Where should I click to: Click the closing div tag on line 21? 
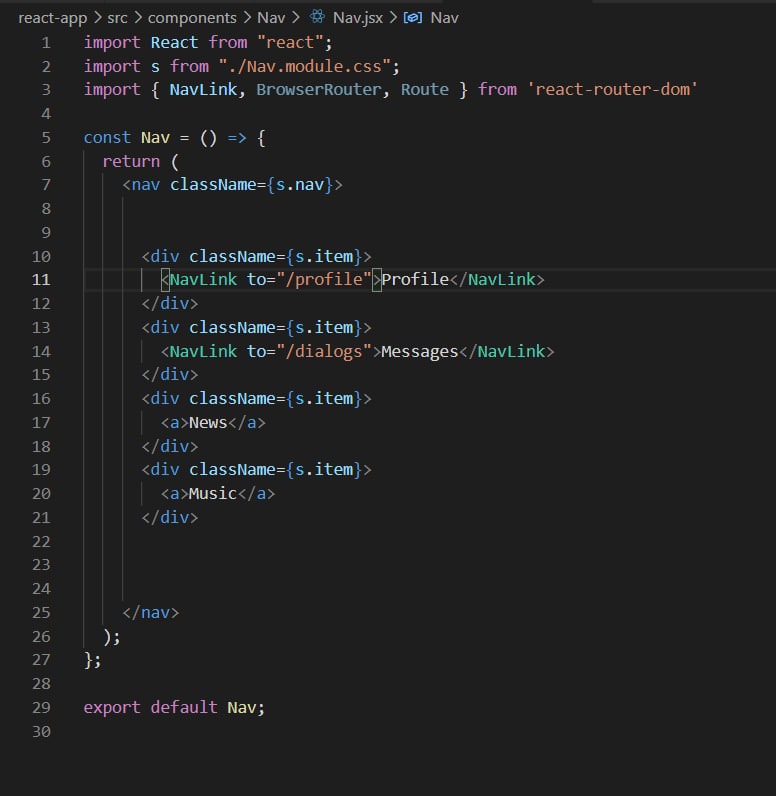coord(170,517)
